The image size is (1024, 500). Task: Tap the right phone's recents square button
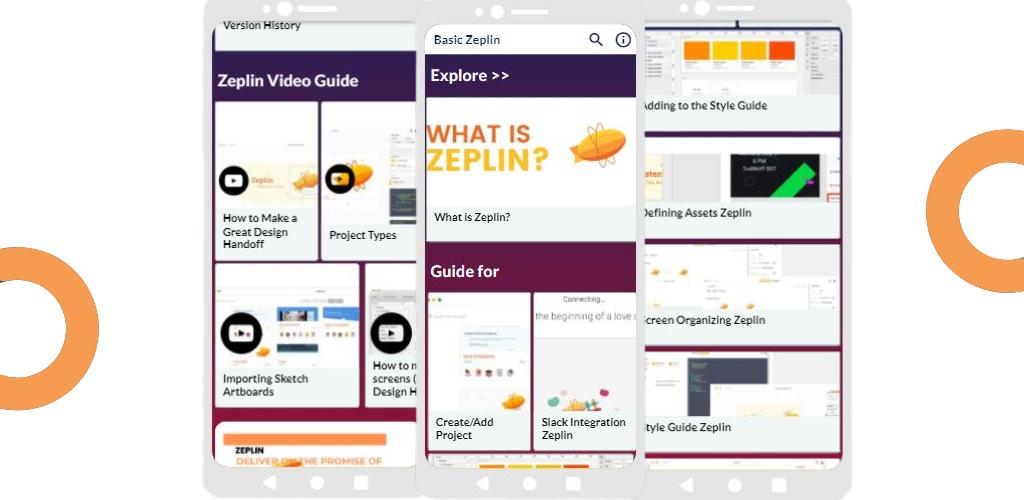coord(778,486)
